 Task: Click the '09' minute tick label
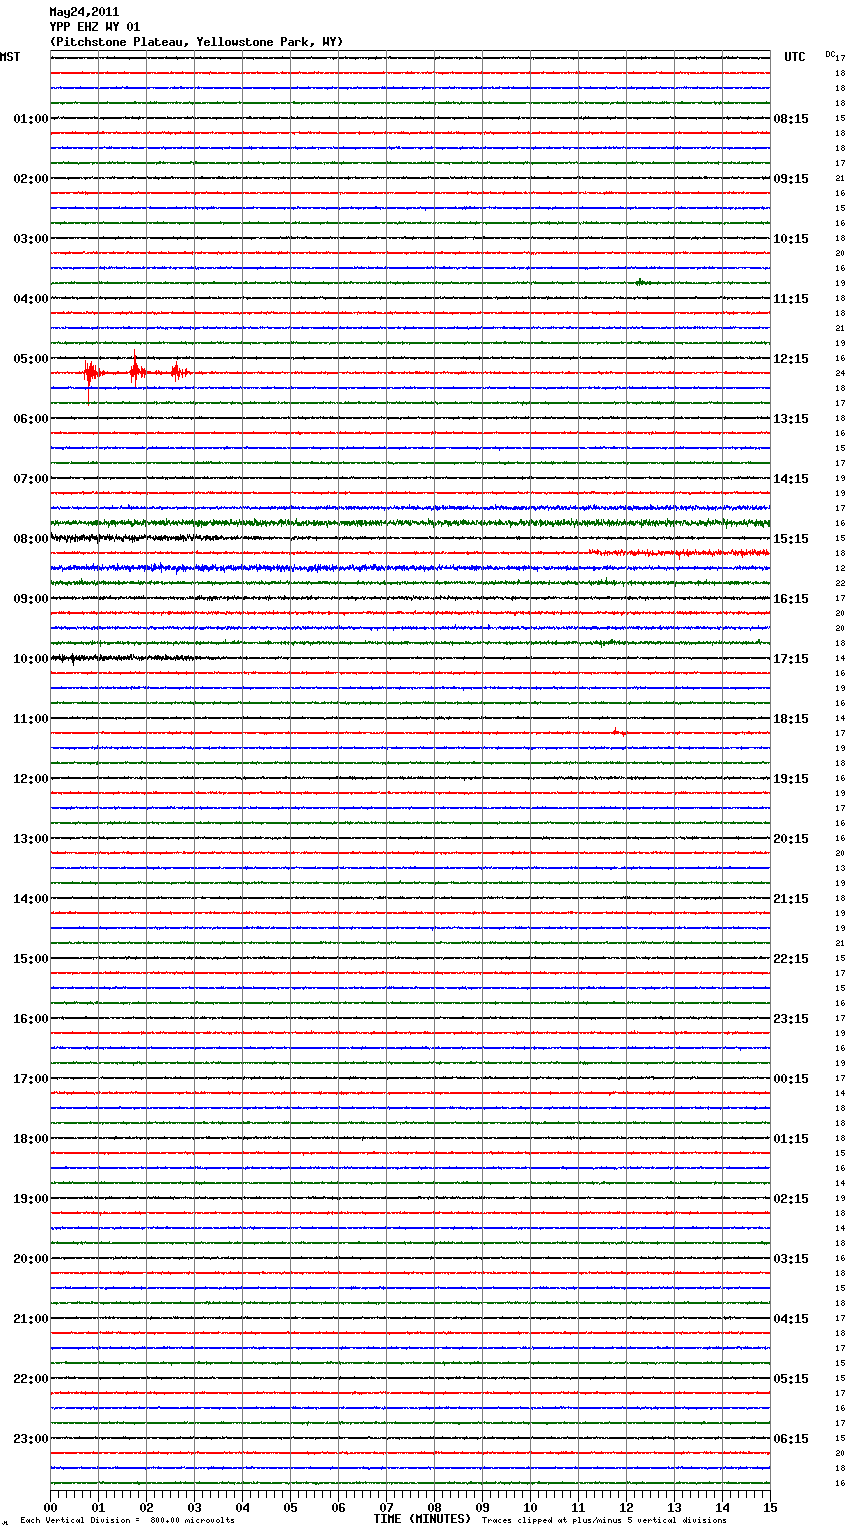click(x=482, y=1507)
